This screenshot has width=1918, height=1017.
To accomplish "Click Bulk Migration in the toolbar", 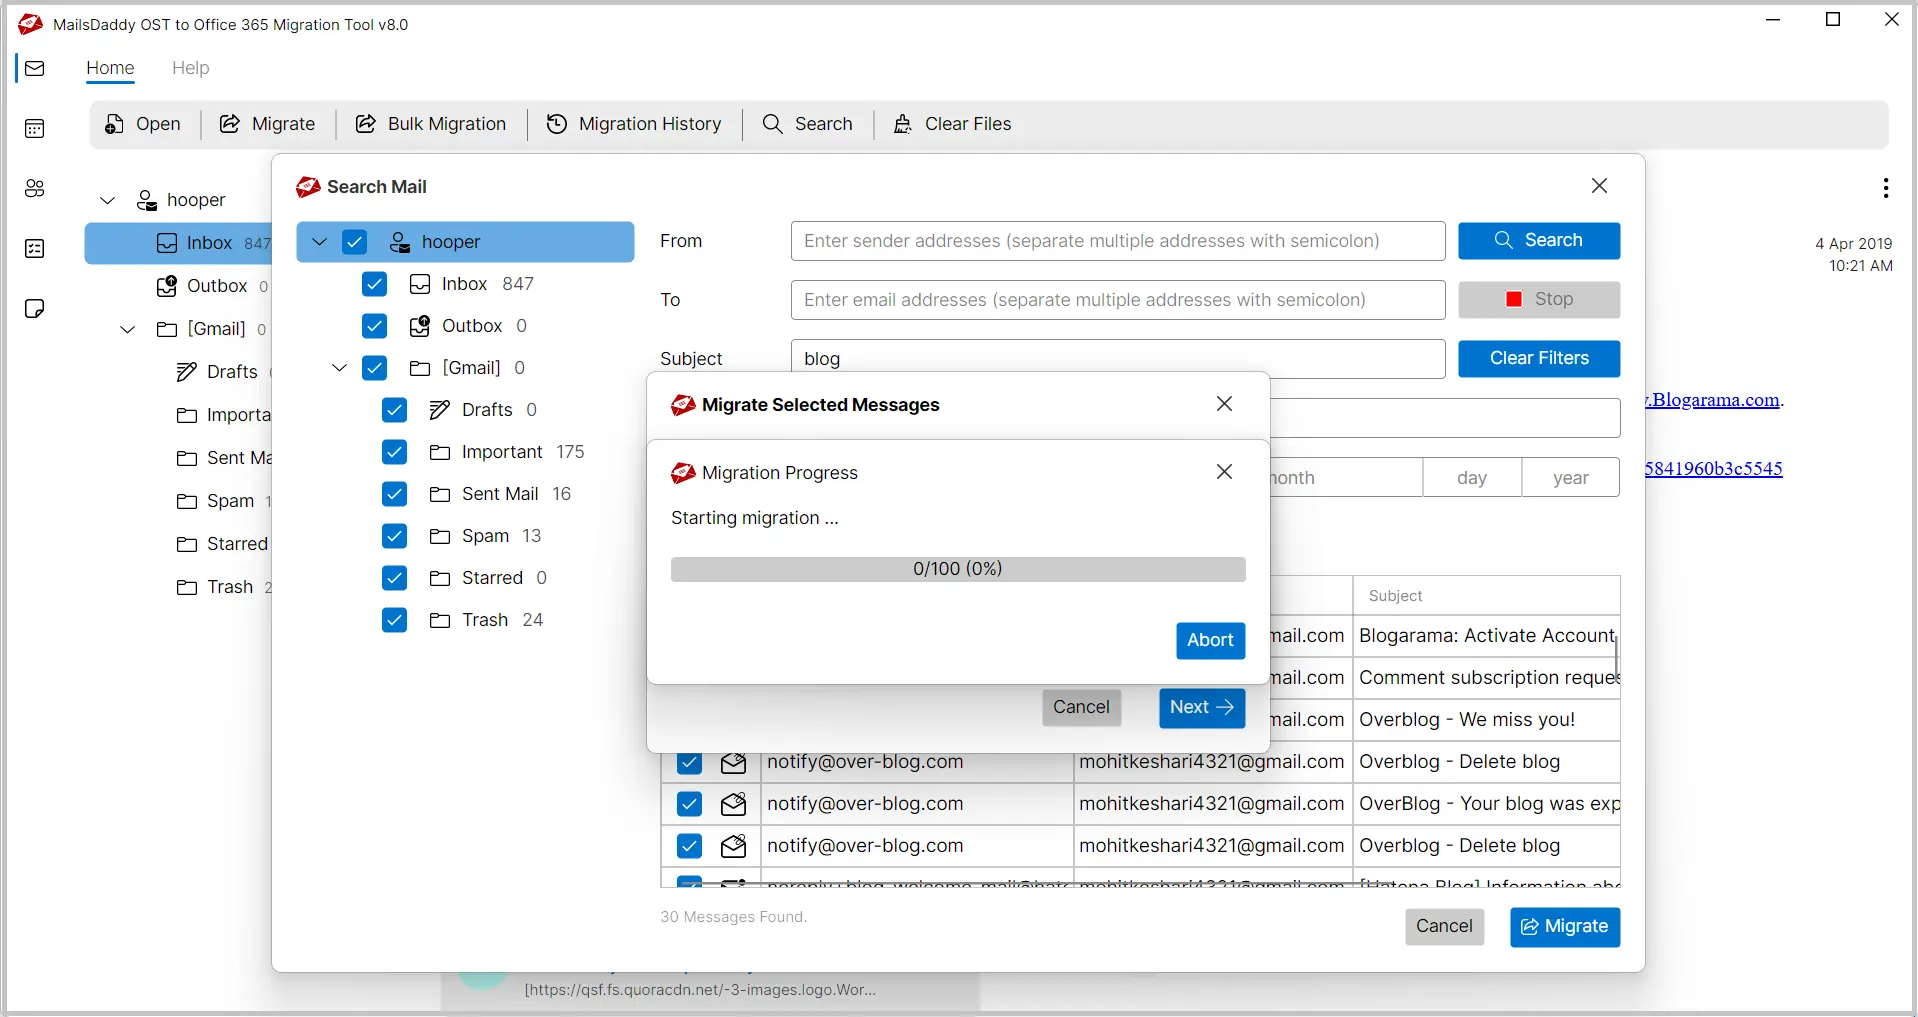I will click(x=431, y=124).
